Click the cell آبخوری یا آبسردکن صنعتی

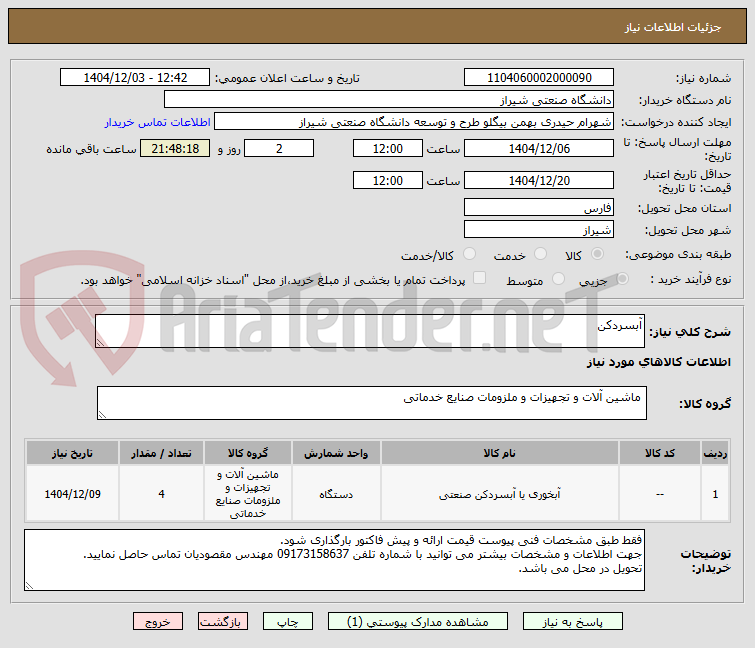pyautogui.click(x=499, y=494)
